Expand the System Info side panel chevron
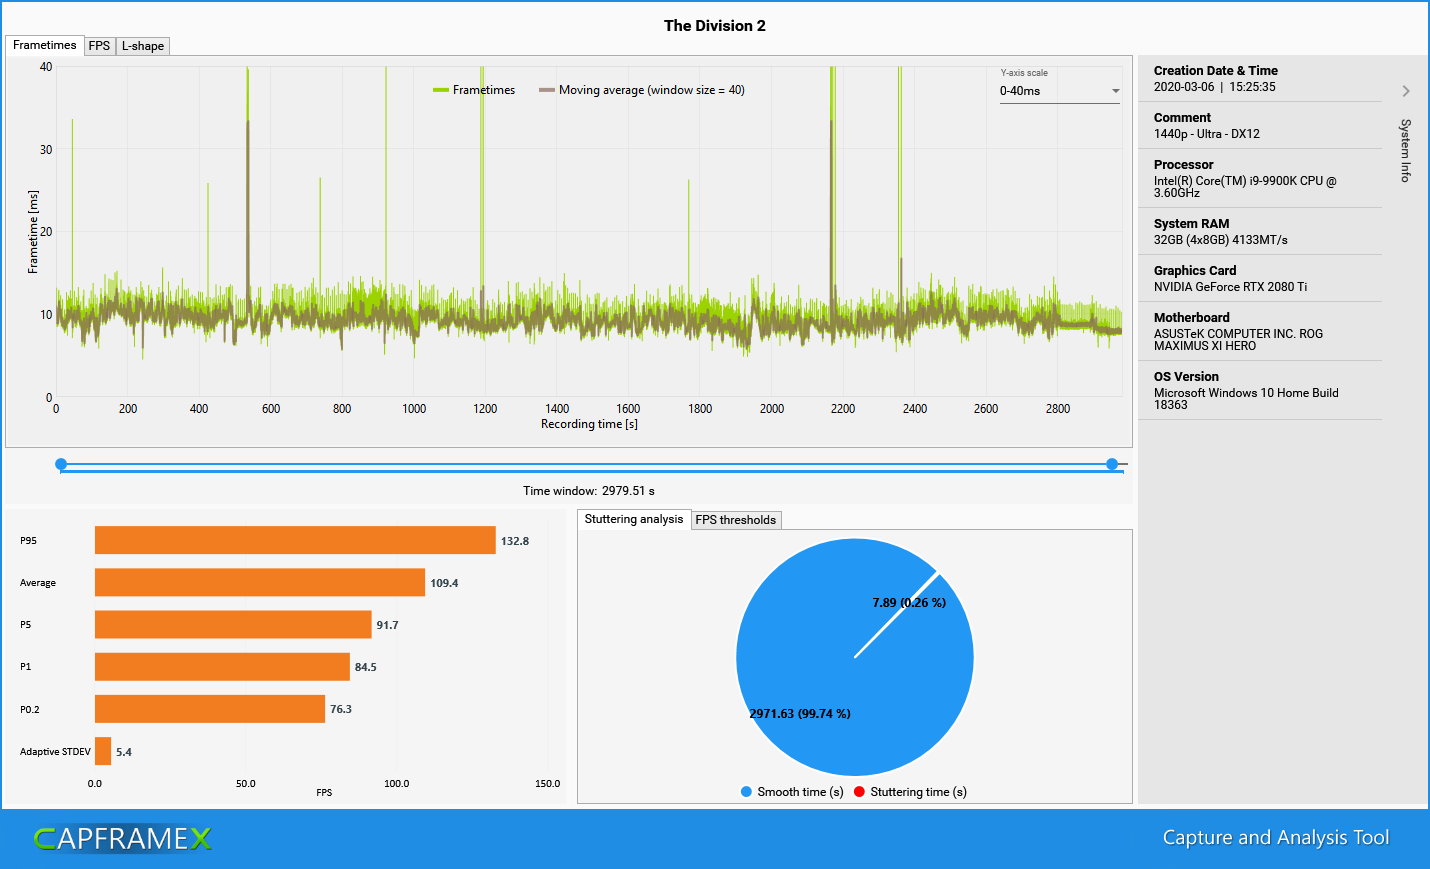1430x869 pixels. pos(1407,90)
